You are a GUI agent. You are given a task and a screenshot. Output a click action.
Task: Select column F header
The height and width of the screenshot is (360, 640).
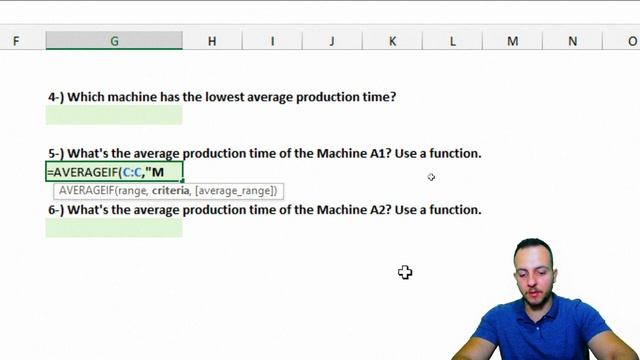pyautogui.click(x=22, y=41)
